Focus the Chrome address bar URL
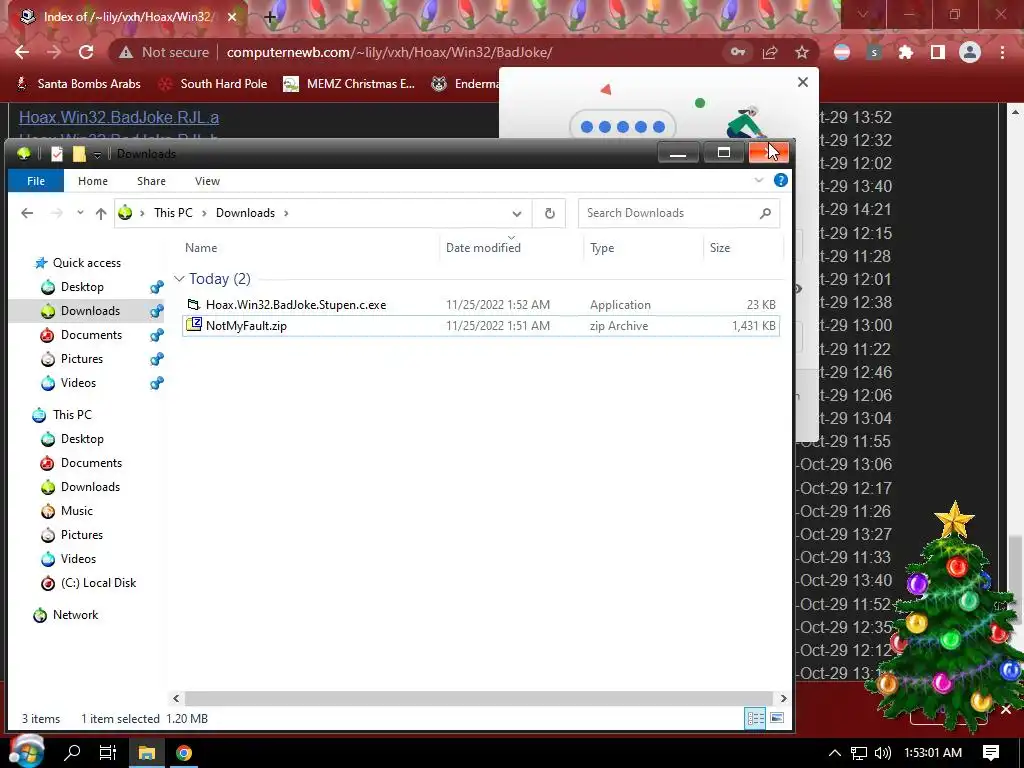 [389, 52]
